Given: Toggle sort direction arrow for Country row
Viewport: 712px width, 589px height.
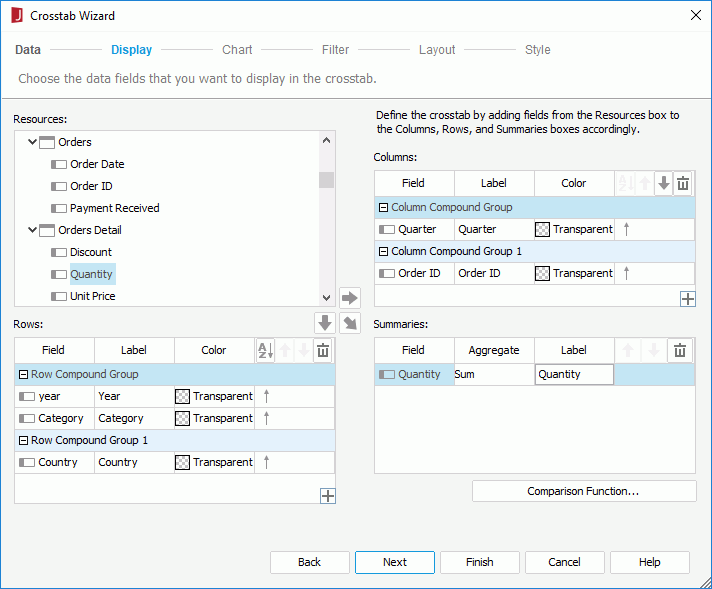Looking at the screenshot, I should coord(267,462).
